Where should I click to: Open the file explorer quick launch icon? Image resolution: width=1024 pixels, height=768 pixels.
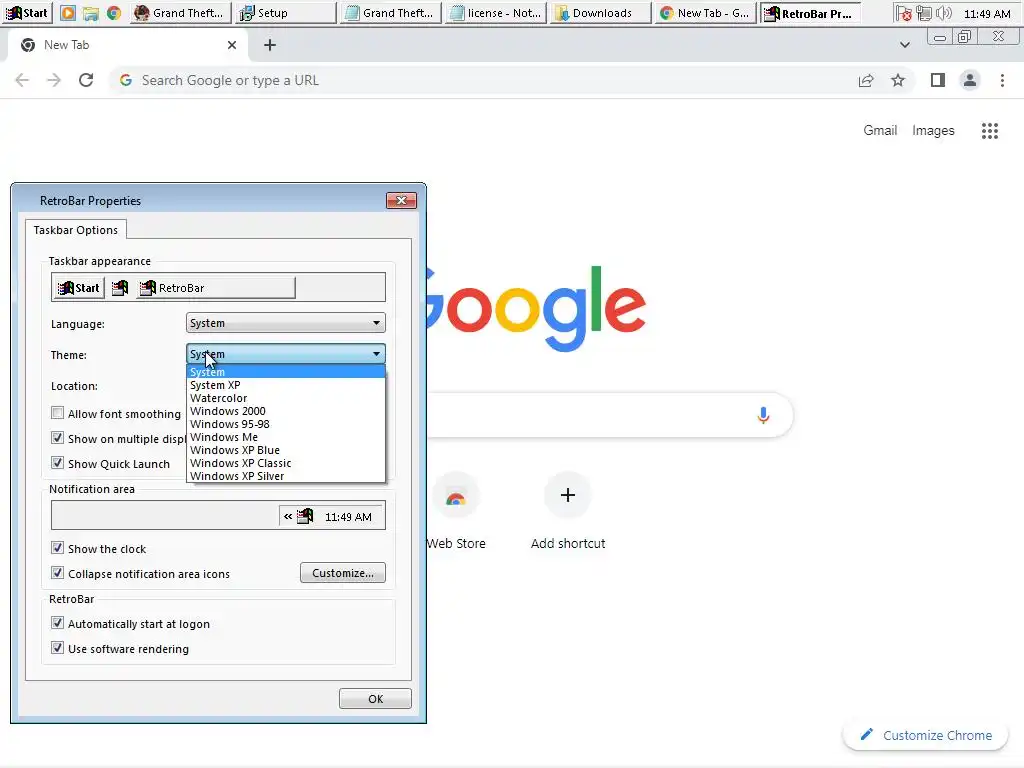tap(91, 13)
